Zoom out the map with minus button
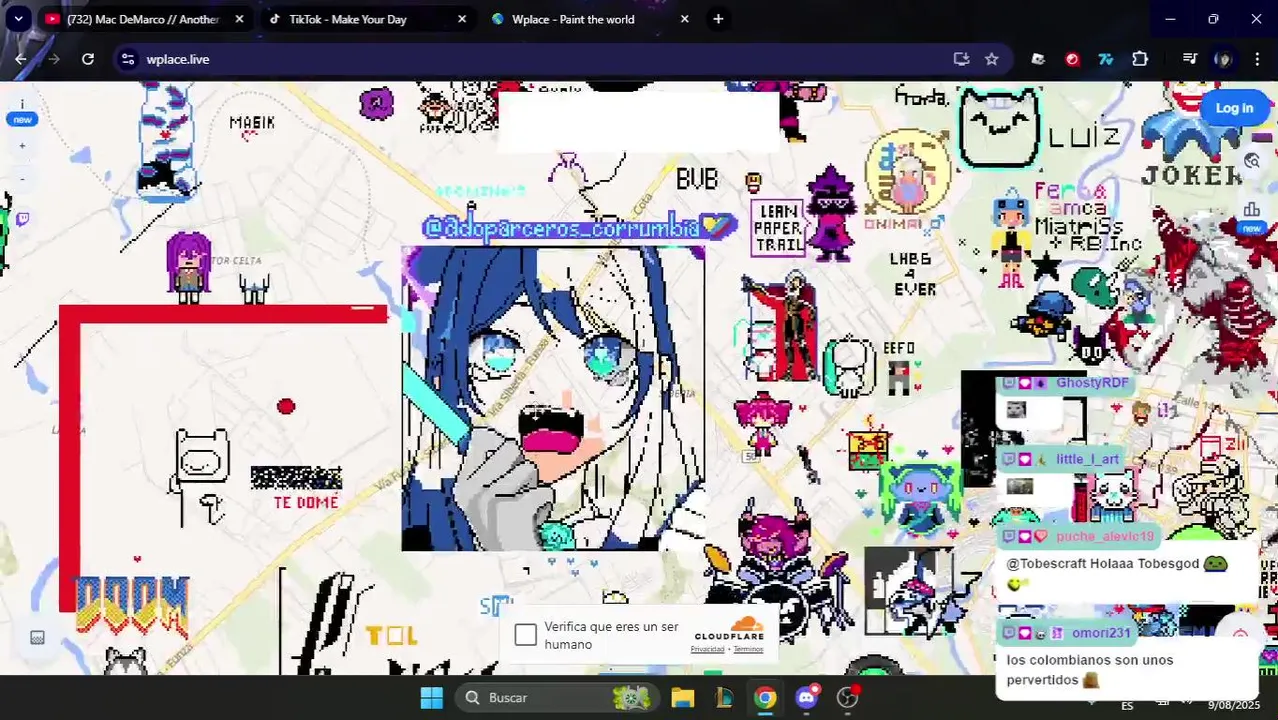This screenshot has height=720, width=1278. pos(22,180)
